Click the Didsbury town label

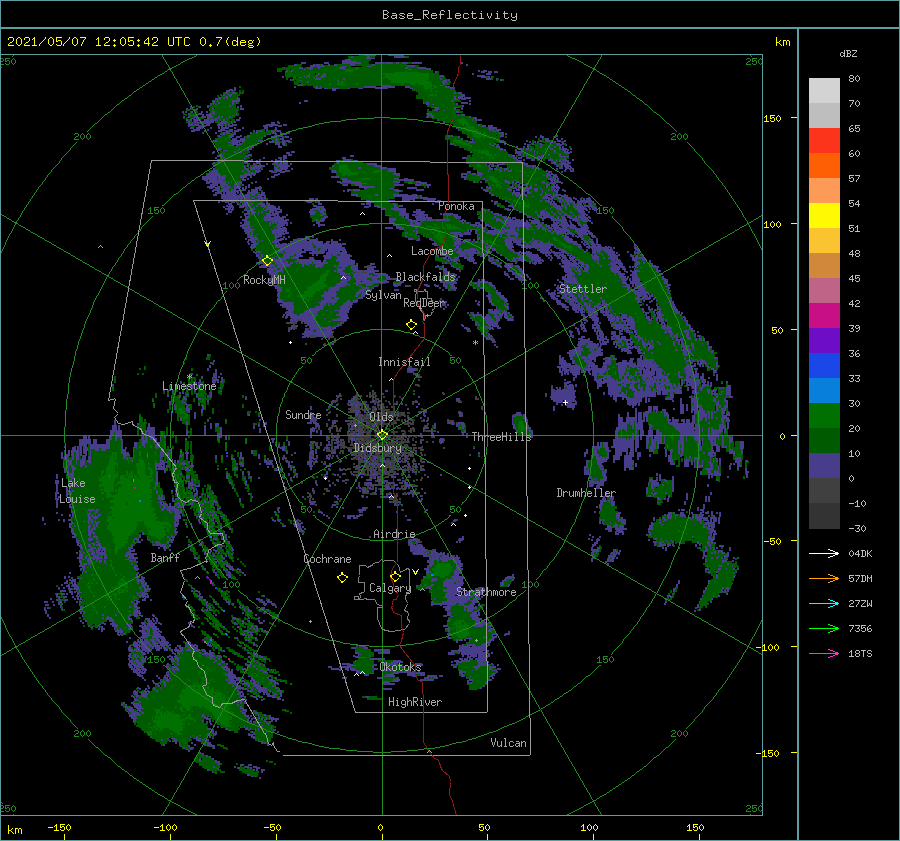(378, 448)
